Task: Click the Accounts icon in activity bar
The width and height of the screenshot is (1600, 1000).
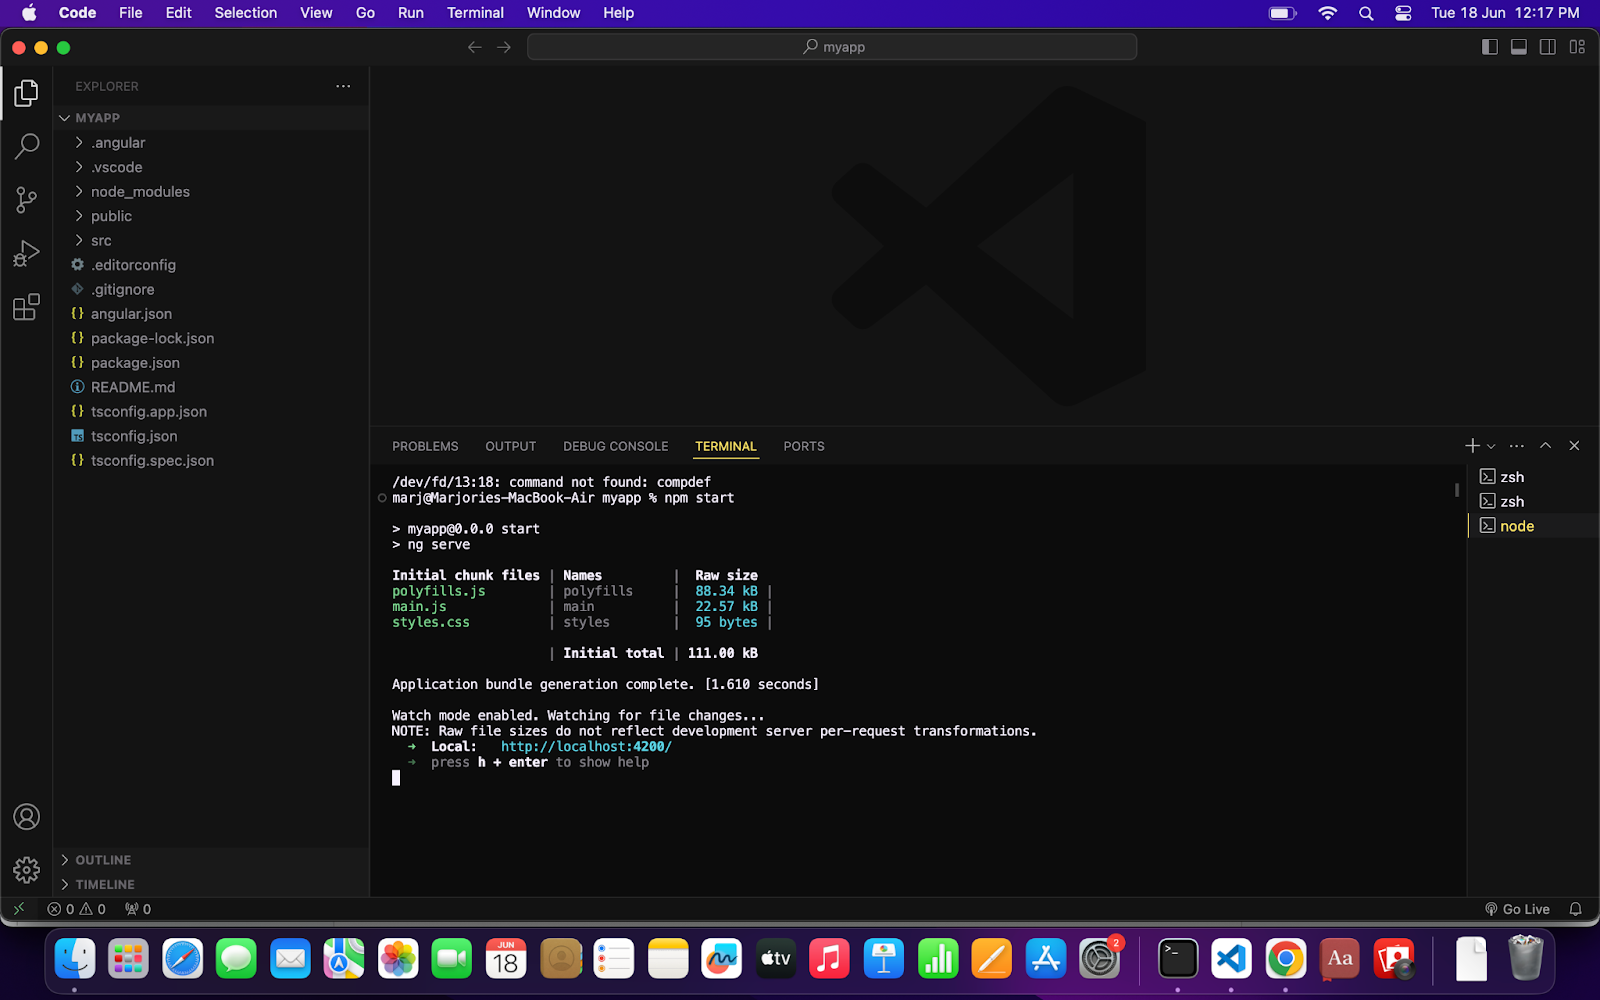Action: pos(27,817)
